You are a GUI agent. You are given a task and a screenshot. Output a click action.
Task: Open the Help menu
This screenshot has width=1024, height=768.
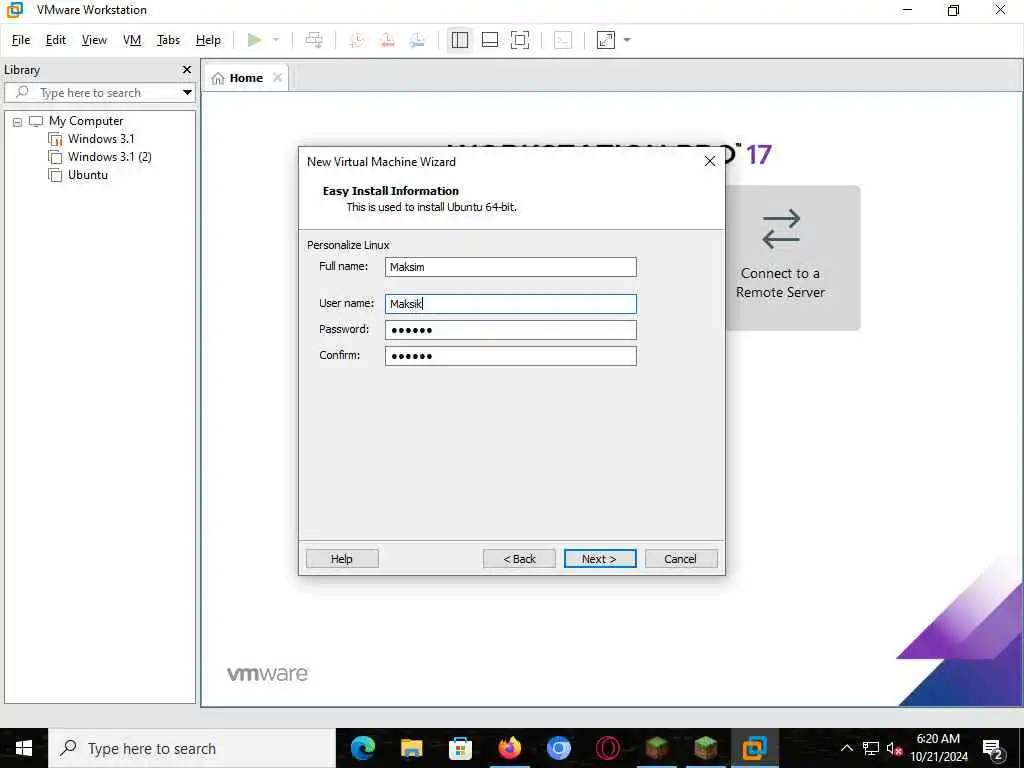click(x=208, y=40)
